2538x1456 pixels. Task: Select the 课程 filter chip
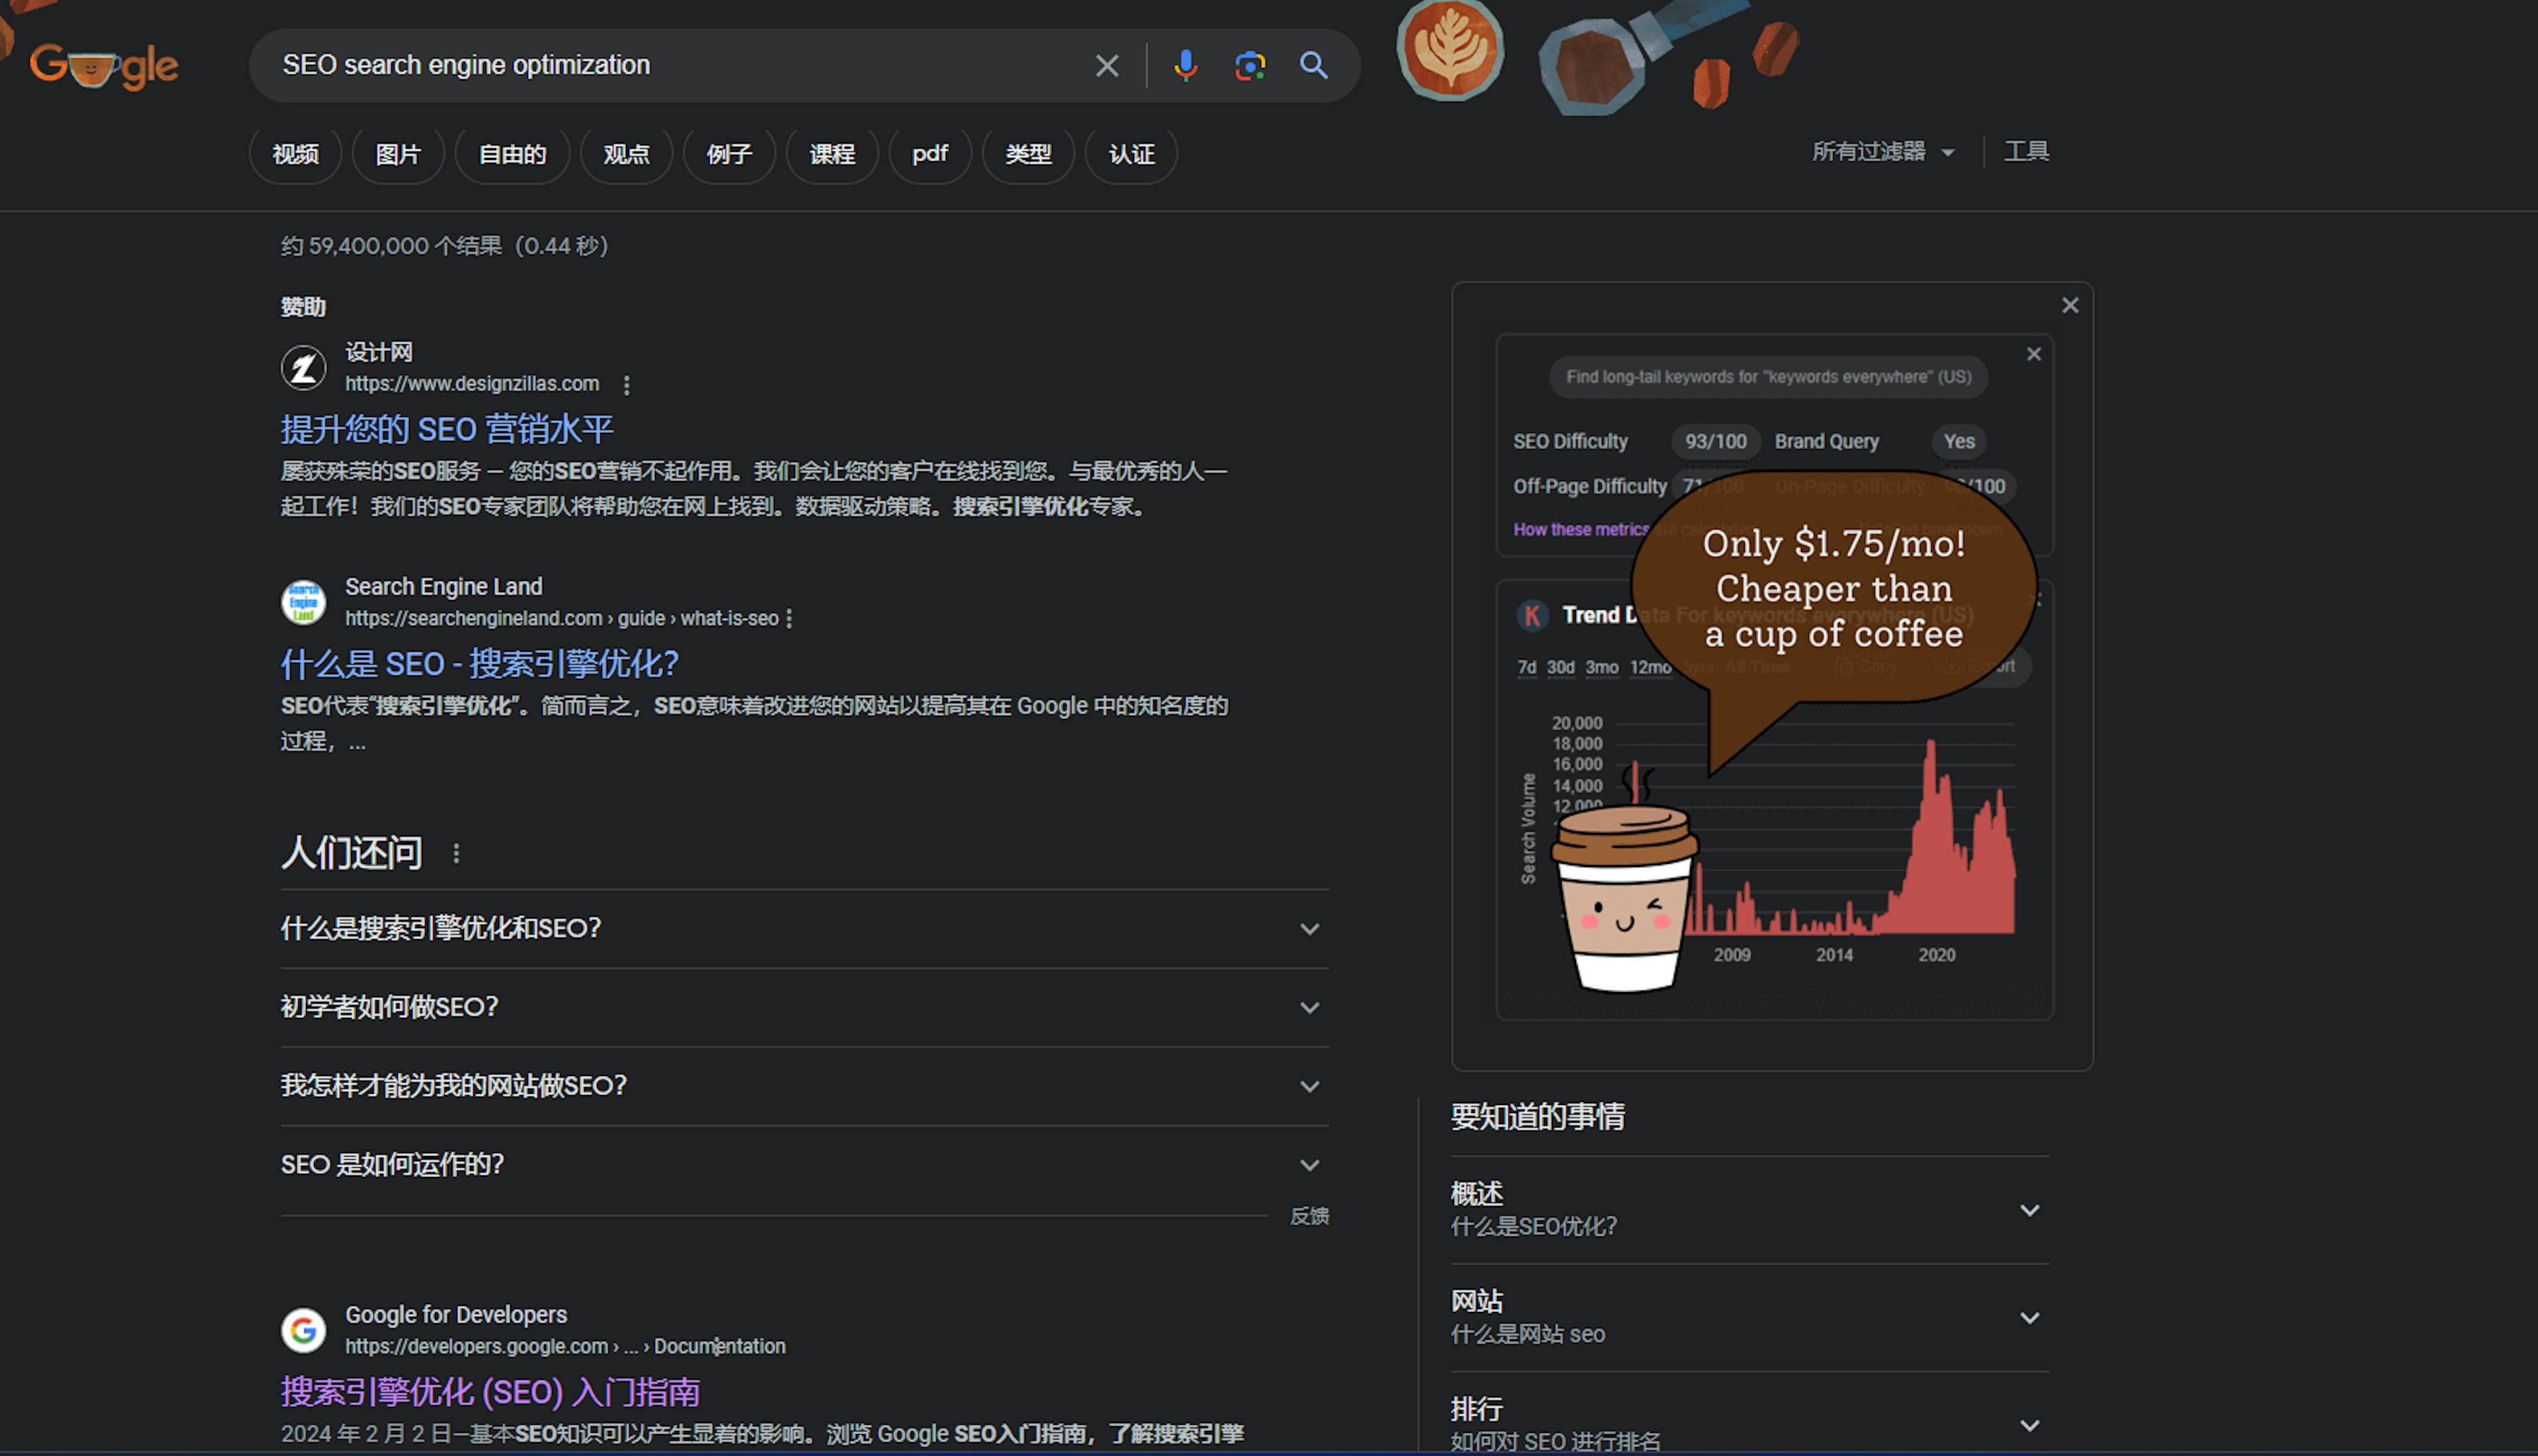pos(832,154)
